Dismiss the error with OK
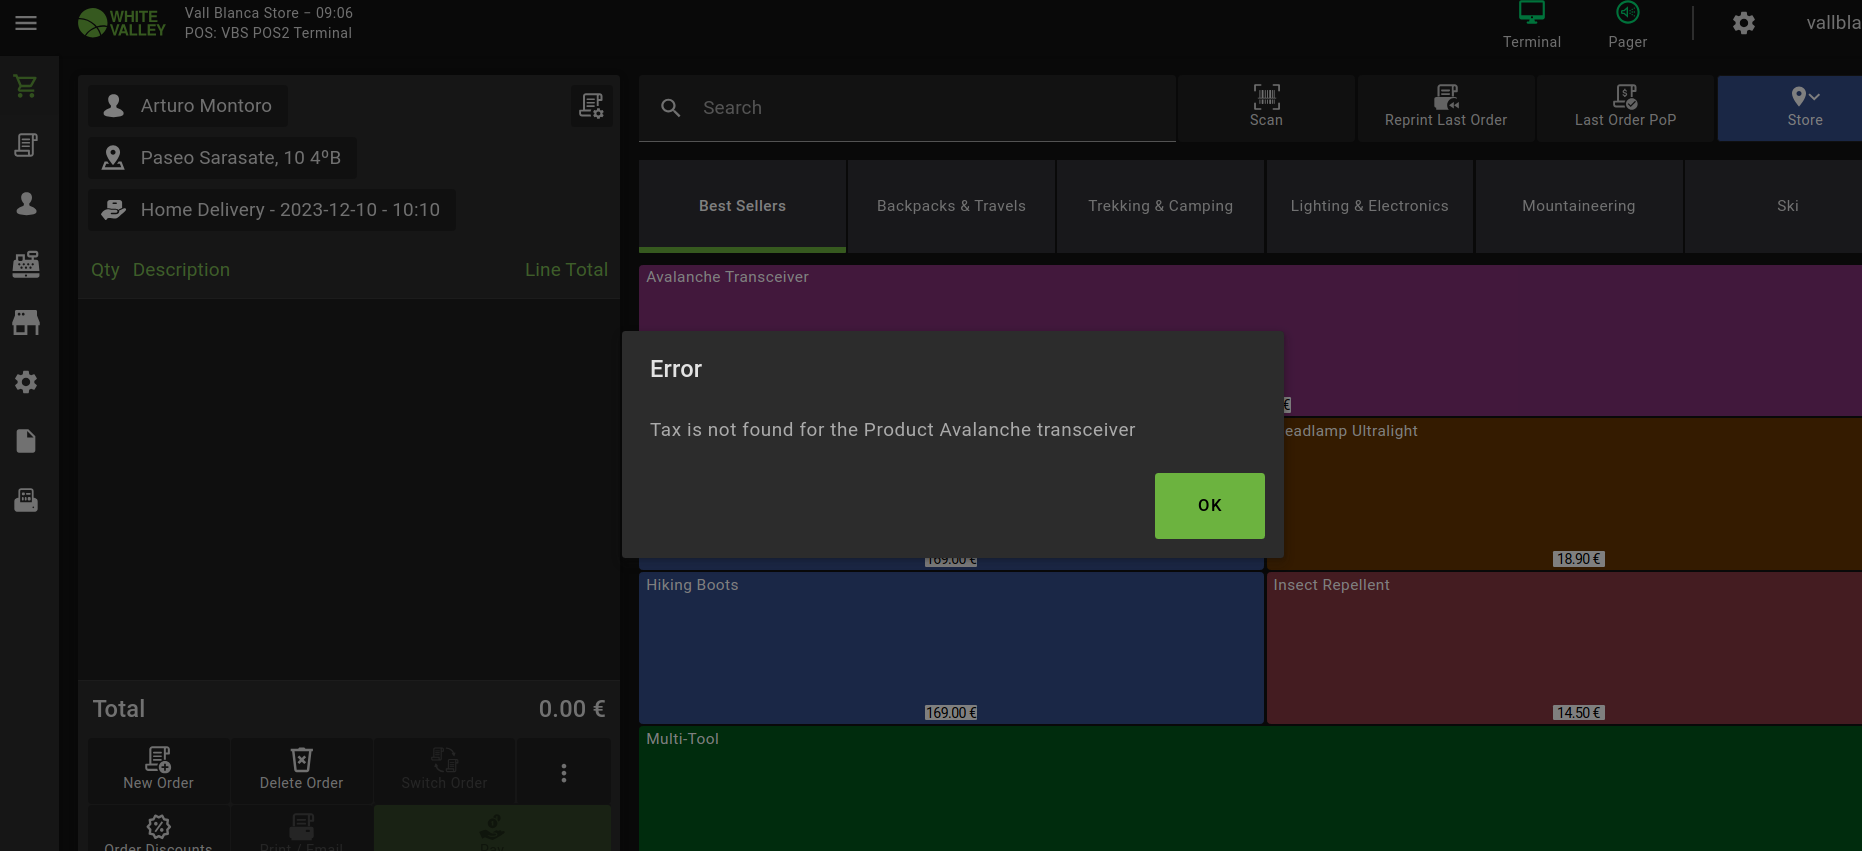The height and width of the screenshot is (851, 1862). pos(1209,505)
